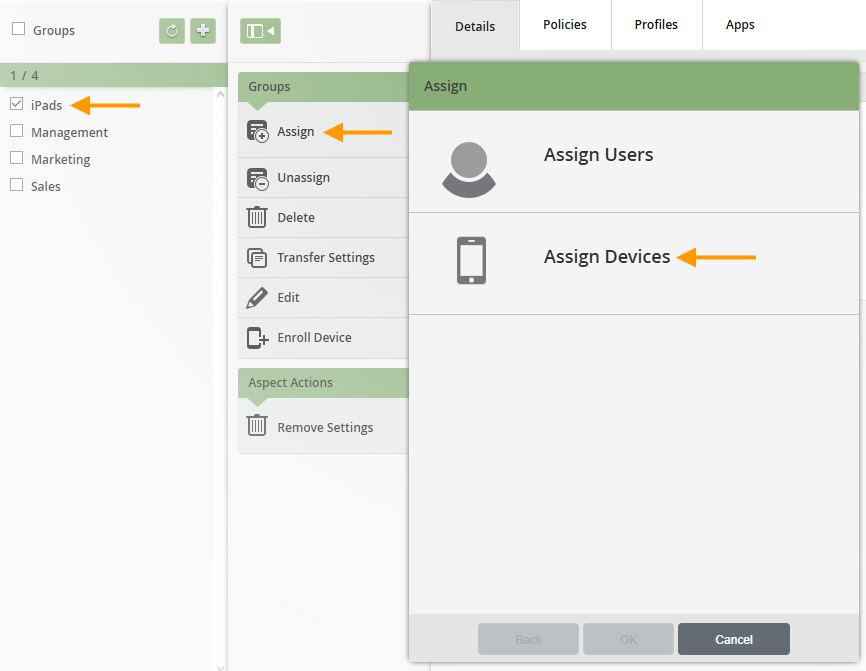The width and height of the screenshot is (866, 671).
Task: Switch to the Apps tab
Action: pyautogui.click(x=740, y=25)
